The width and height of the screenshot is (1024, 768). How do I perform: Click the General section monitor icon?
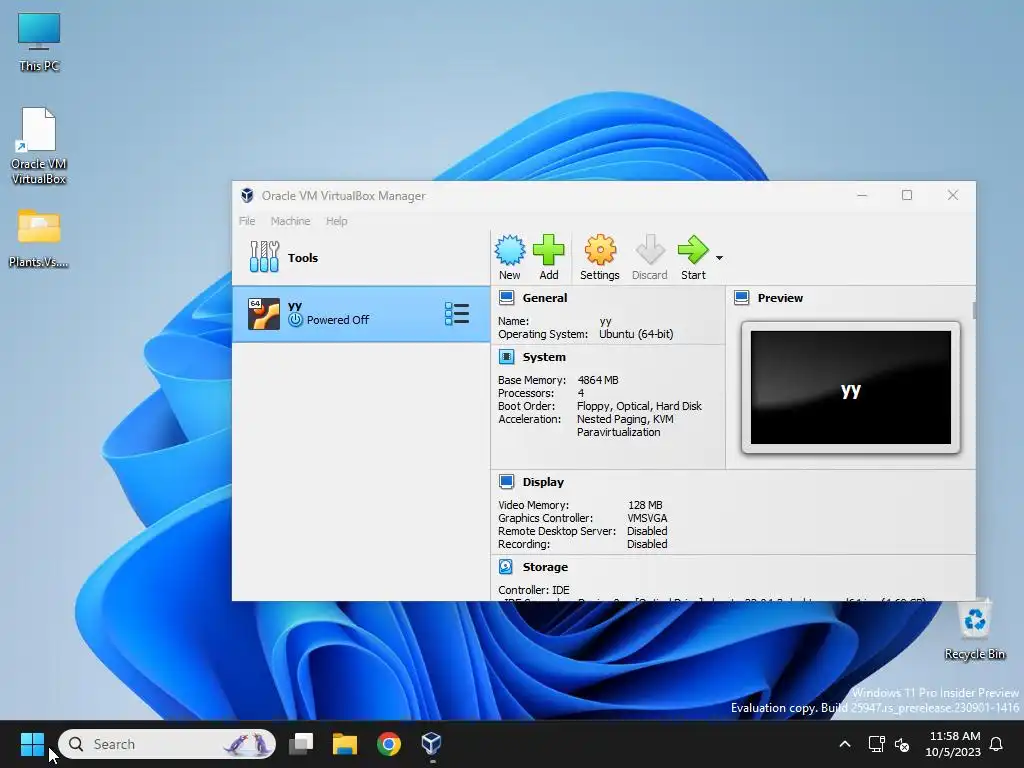[506, 298]
